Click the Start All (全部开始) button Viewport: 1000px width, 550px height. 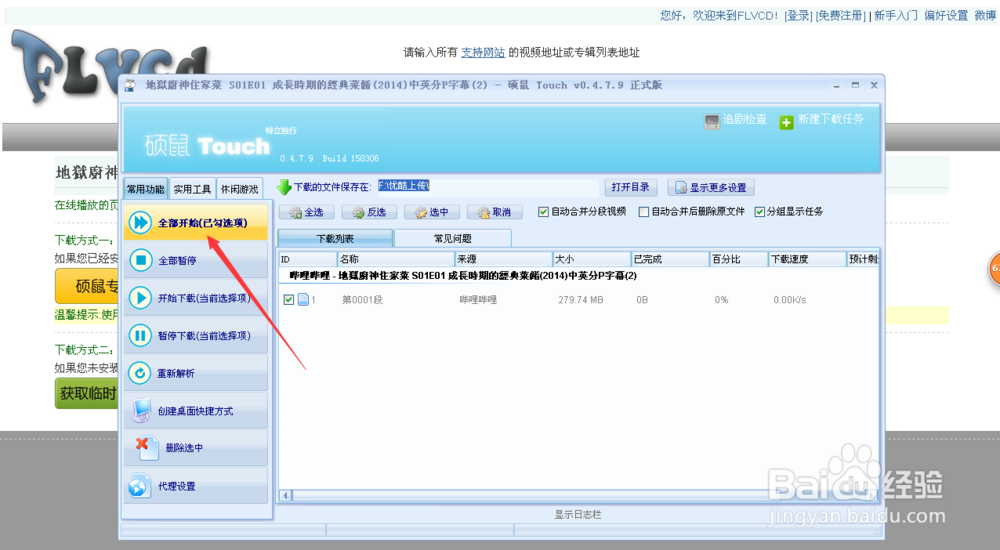tap(196, 222)
